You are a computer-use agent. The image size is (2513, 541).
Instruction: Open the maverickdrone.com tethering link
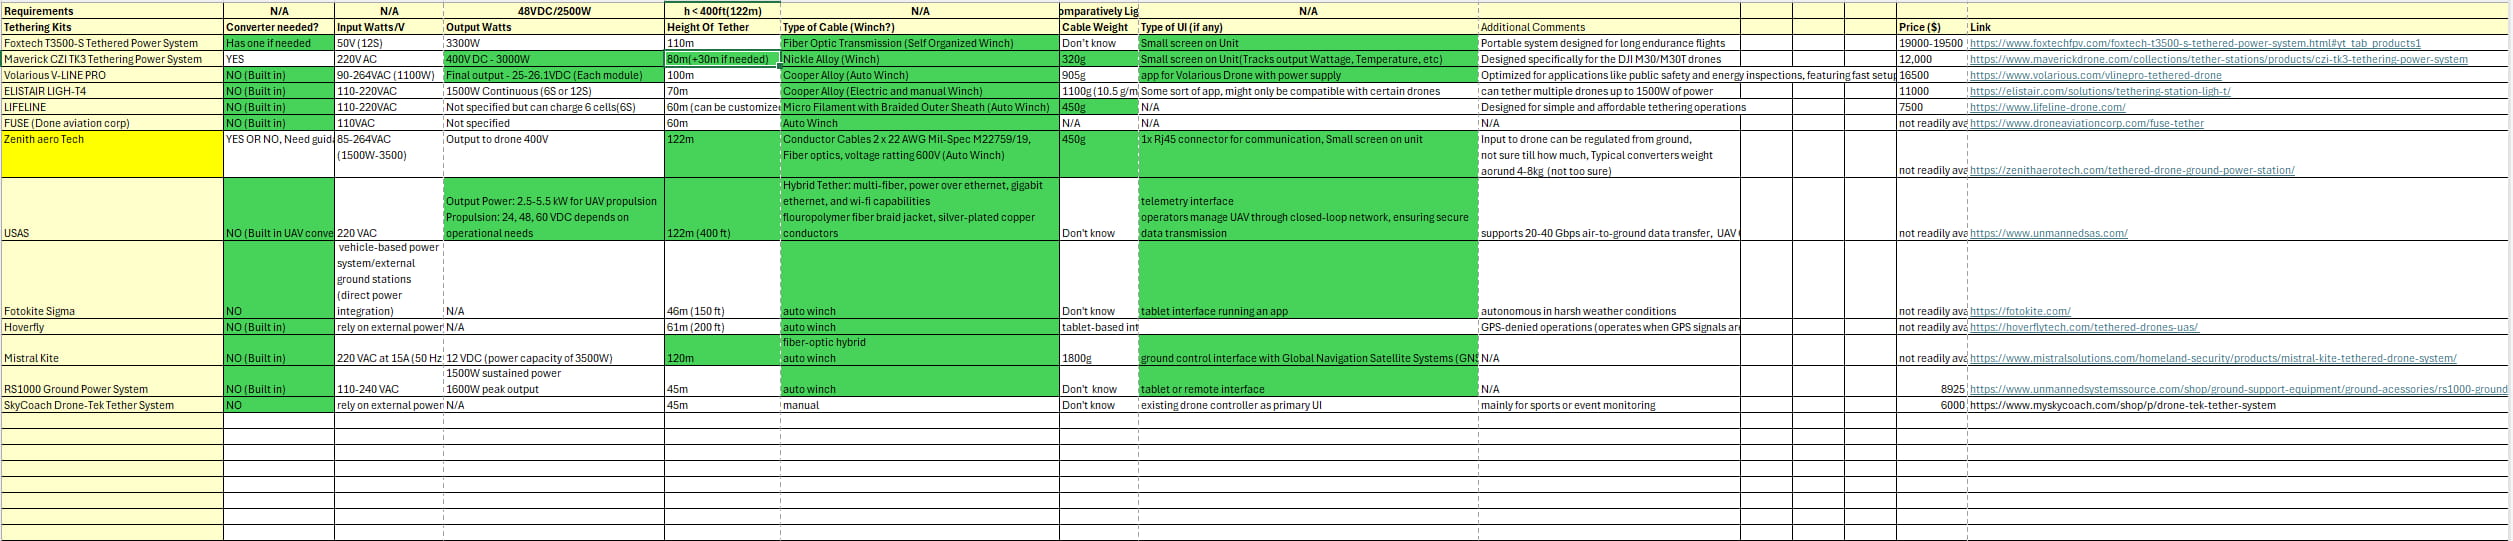coord(2218,60)
